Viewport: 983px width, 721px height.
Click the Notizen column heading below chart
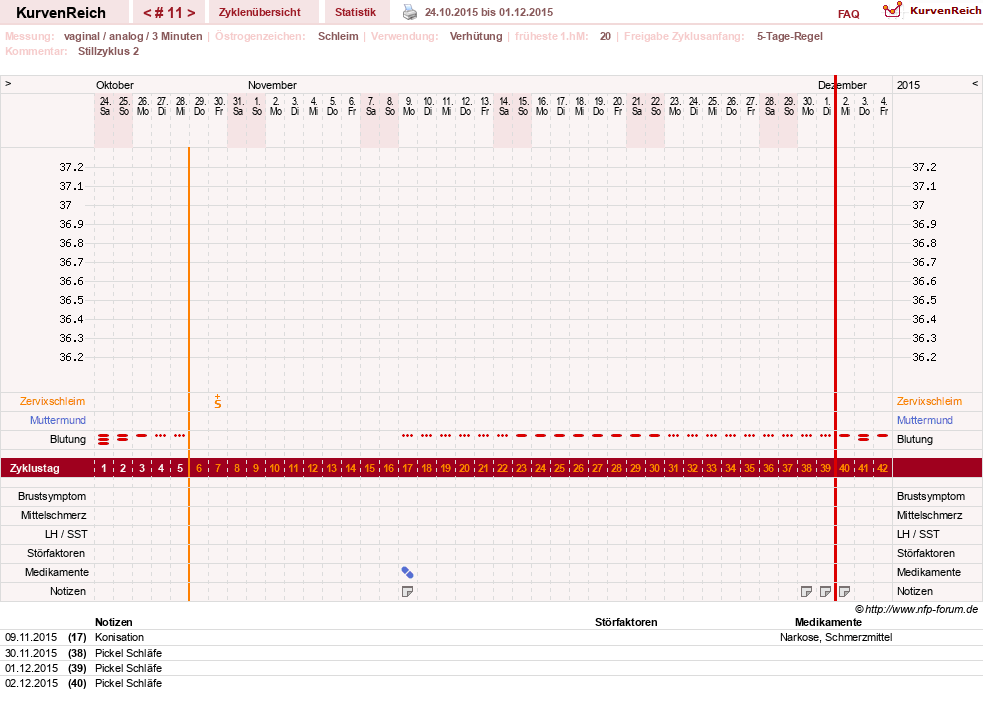[113, 623]
